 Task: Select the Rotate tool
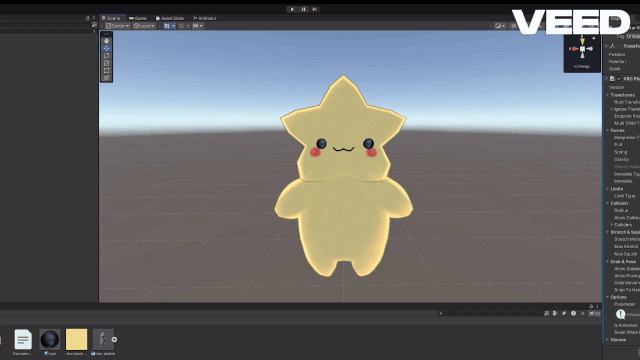pos(107,56)
